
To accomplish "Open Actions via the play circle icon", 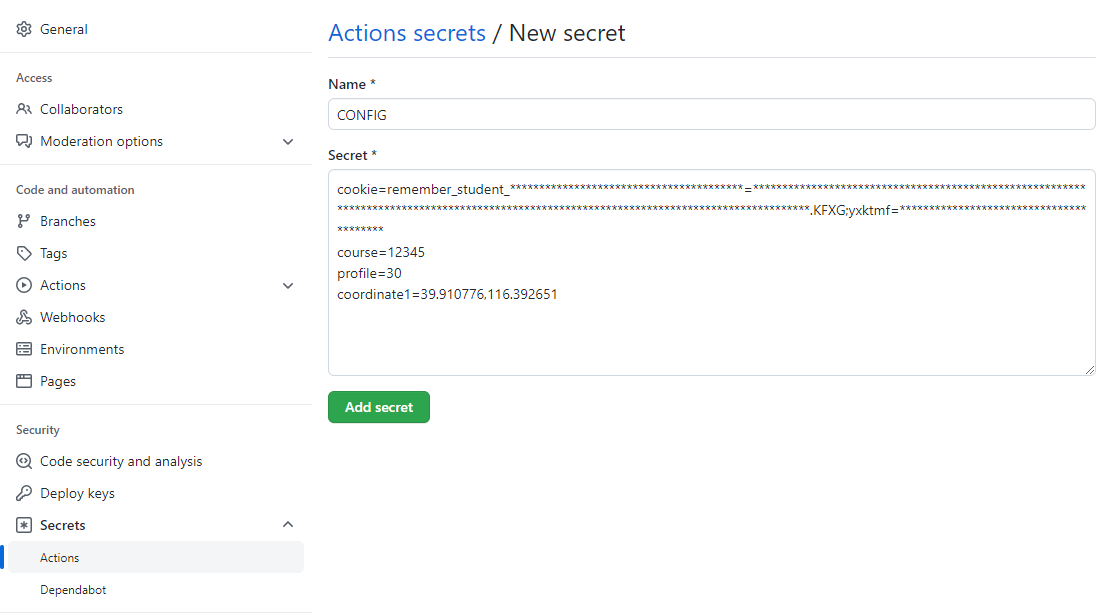I will [23, 285].
